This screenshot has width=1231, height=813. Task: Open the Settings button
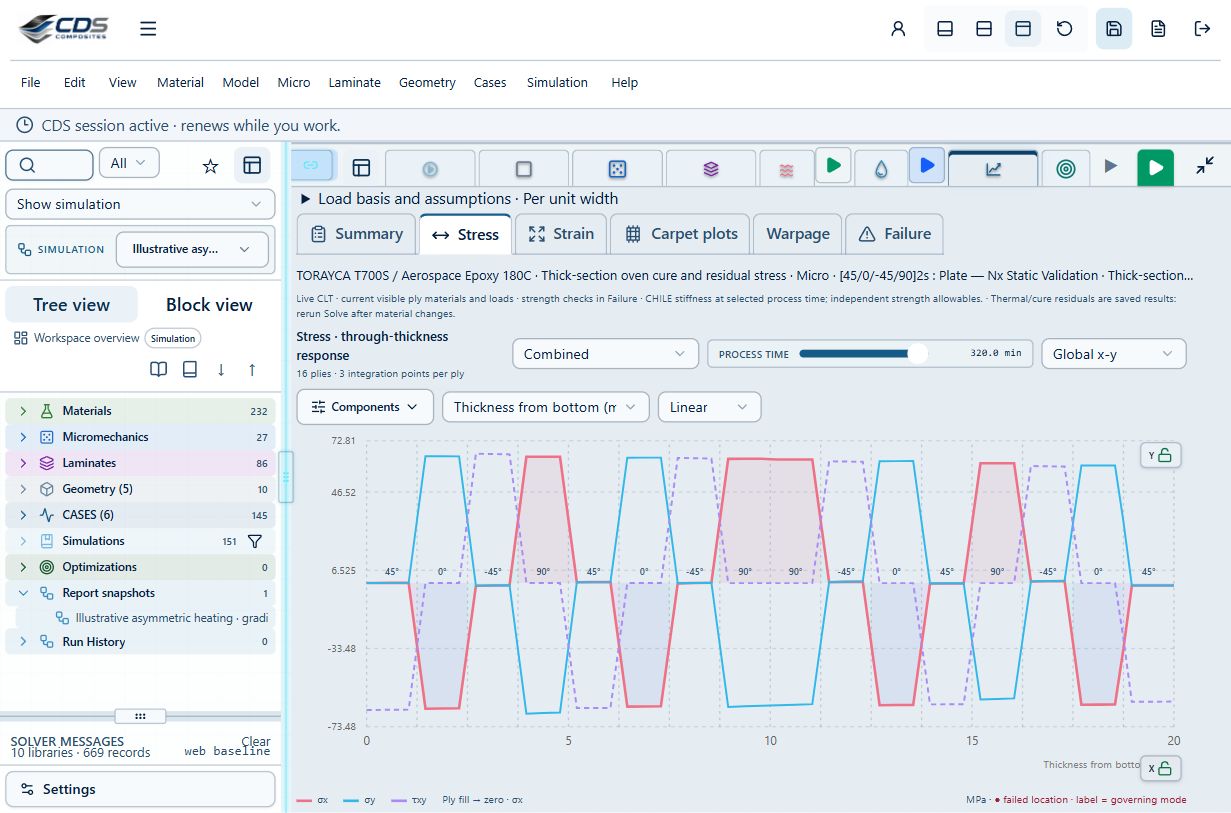click(x=140, y=789)
